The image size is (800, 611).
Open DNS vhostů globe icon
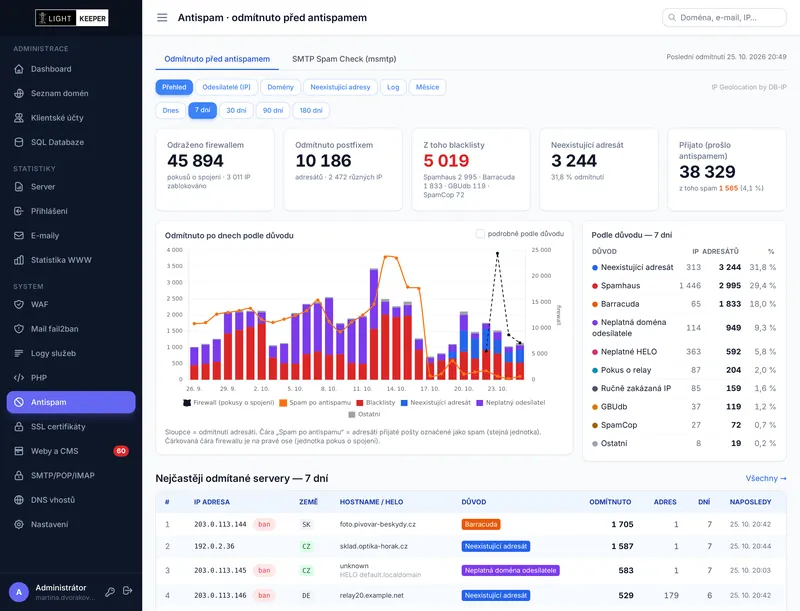(x=19, y=500)
